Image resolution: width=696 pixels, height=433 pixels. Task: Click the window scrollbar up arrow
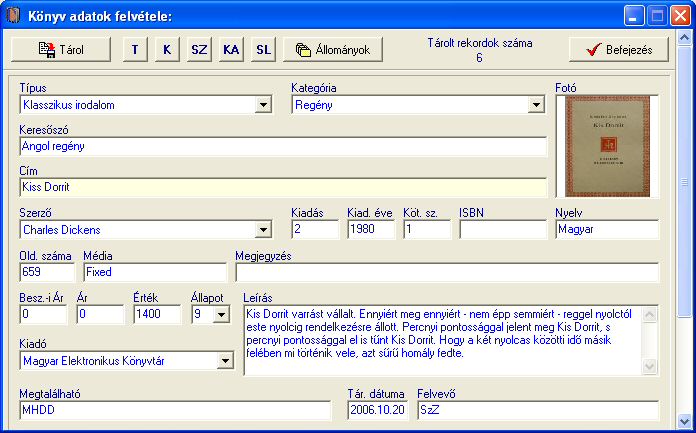point(684,38)
